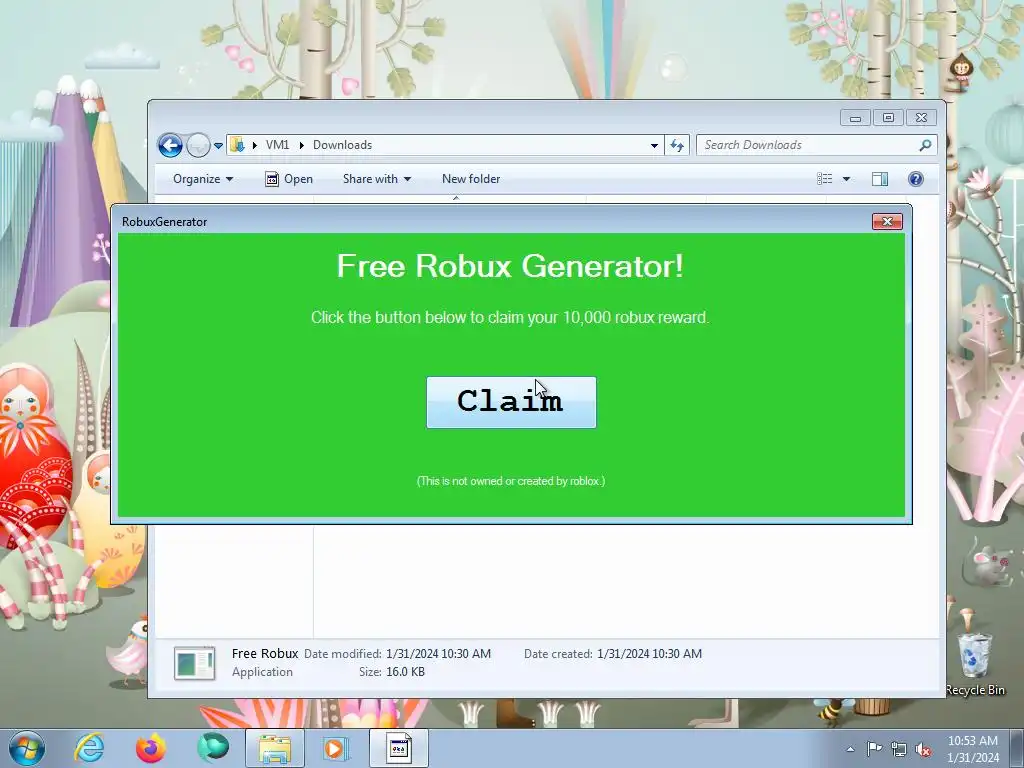Expand the address bar history dropdown
The height and width of the screenshot is (768, 1024).
[x=654, y=146]
